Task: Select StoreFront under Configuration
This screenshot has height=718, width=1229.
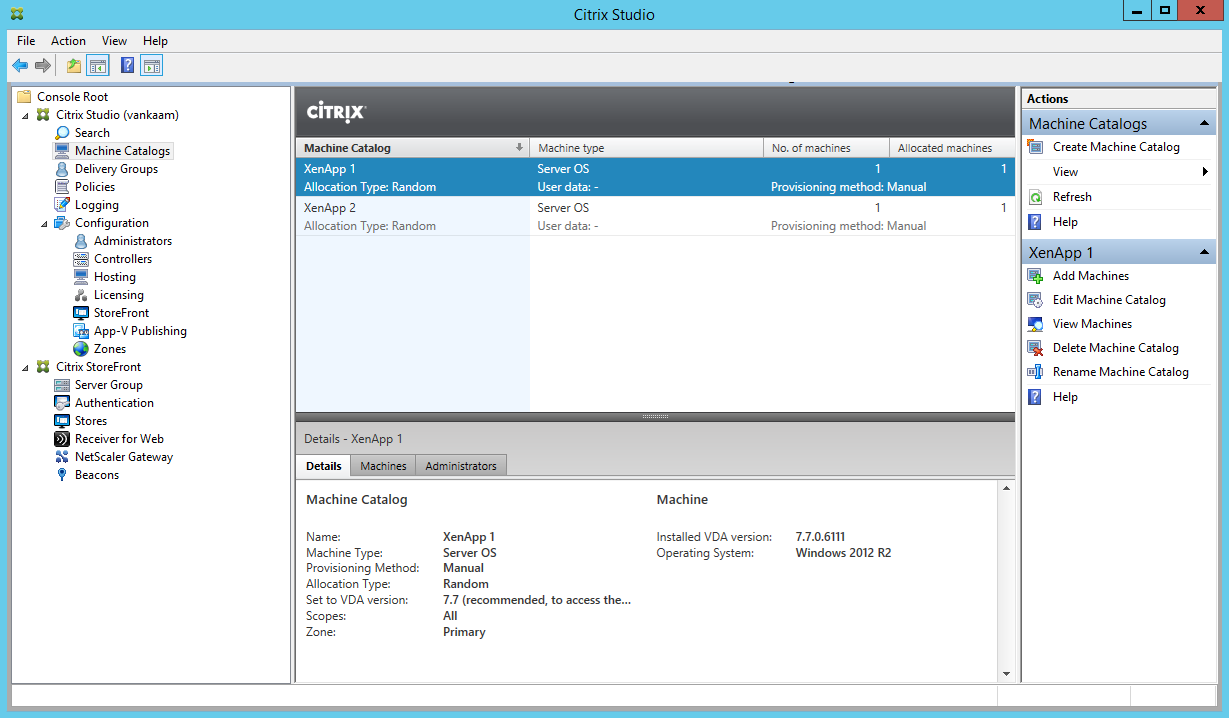Action: (121, 313)
